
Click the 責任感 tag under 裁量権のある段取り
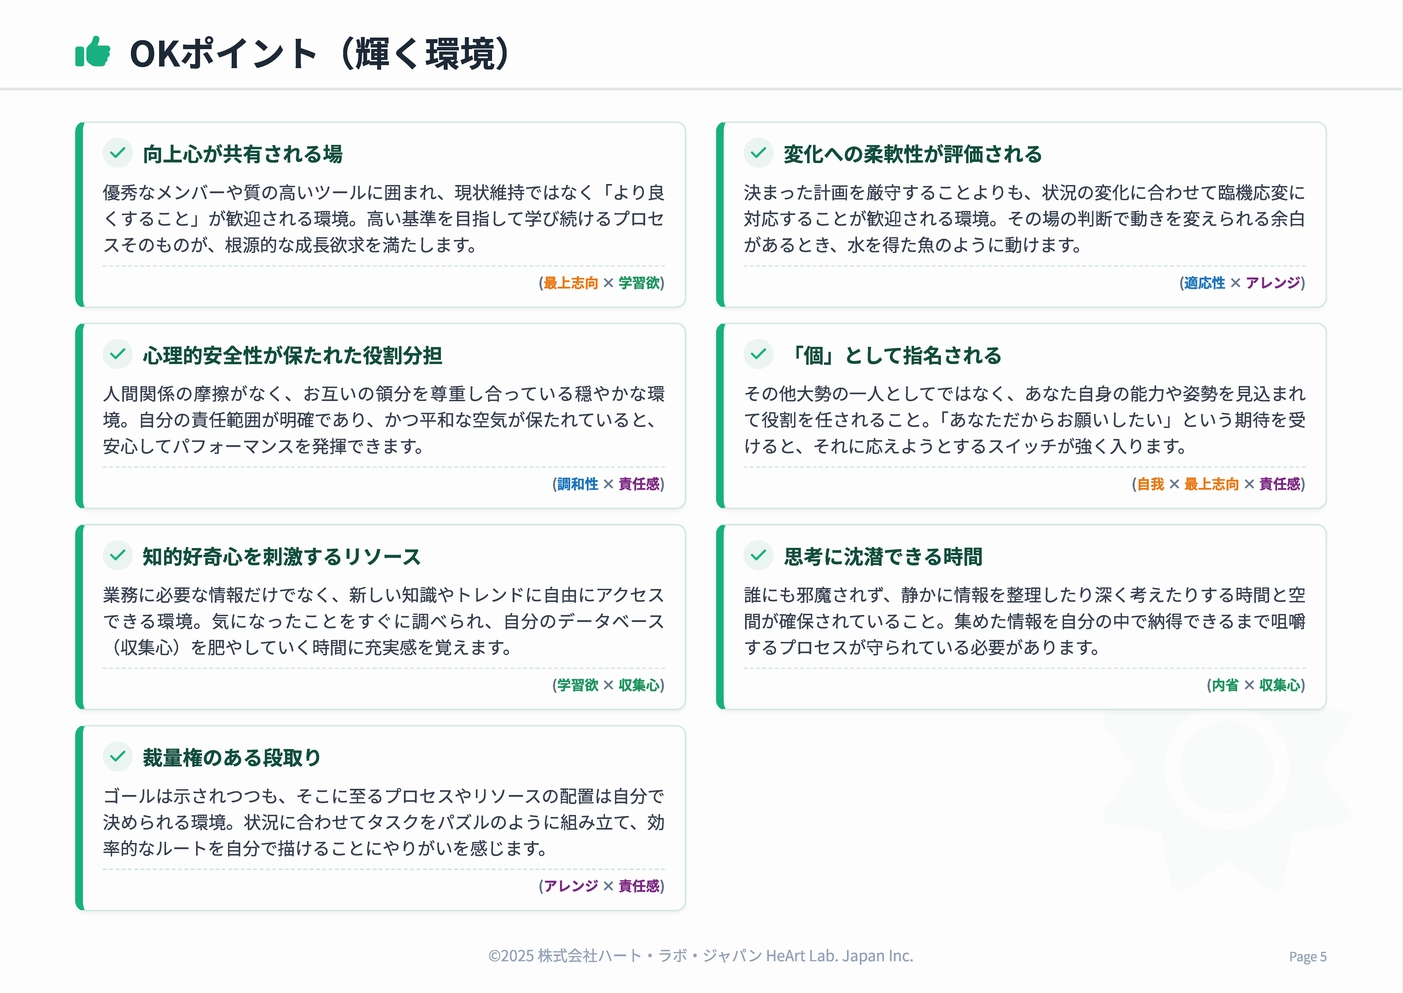tap(638, 886)
